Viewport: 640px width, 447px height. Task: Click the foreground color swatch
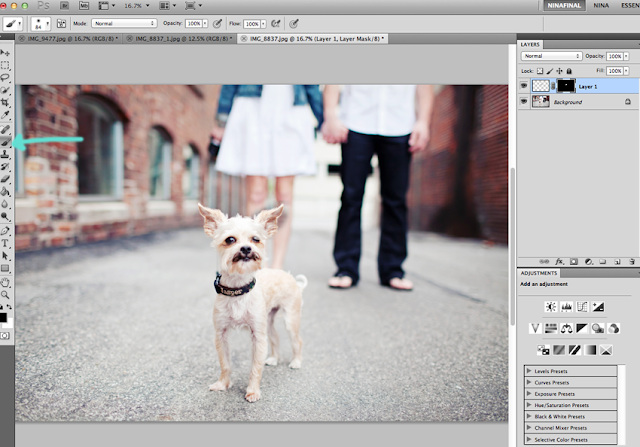tap(4, 317)
